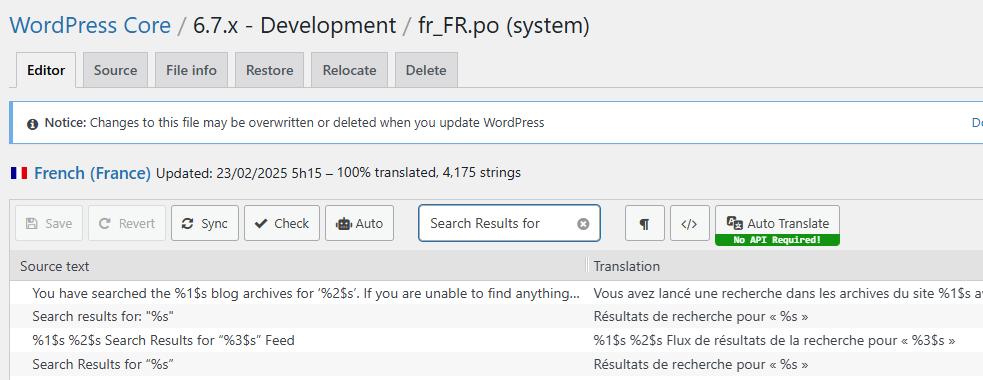The width and height of the screenshot is (983, 380).
Task: Clear the search filter with the x icon
Action: (583, 224)
